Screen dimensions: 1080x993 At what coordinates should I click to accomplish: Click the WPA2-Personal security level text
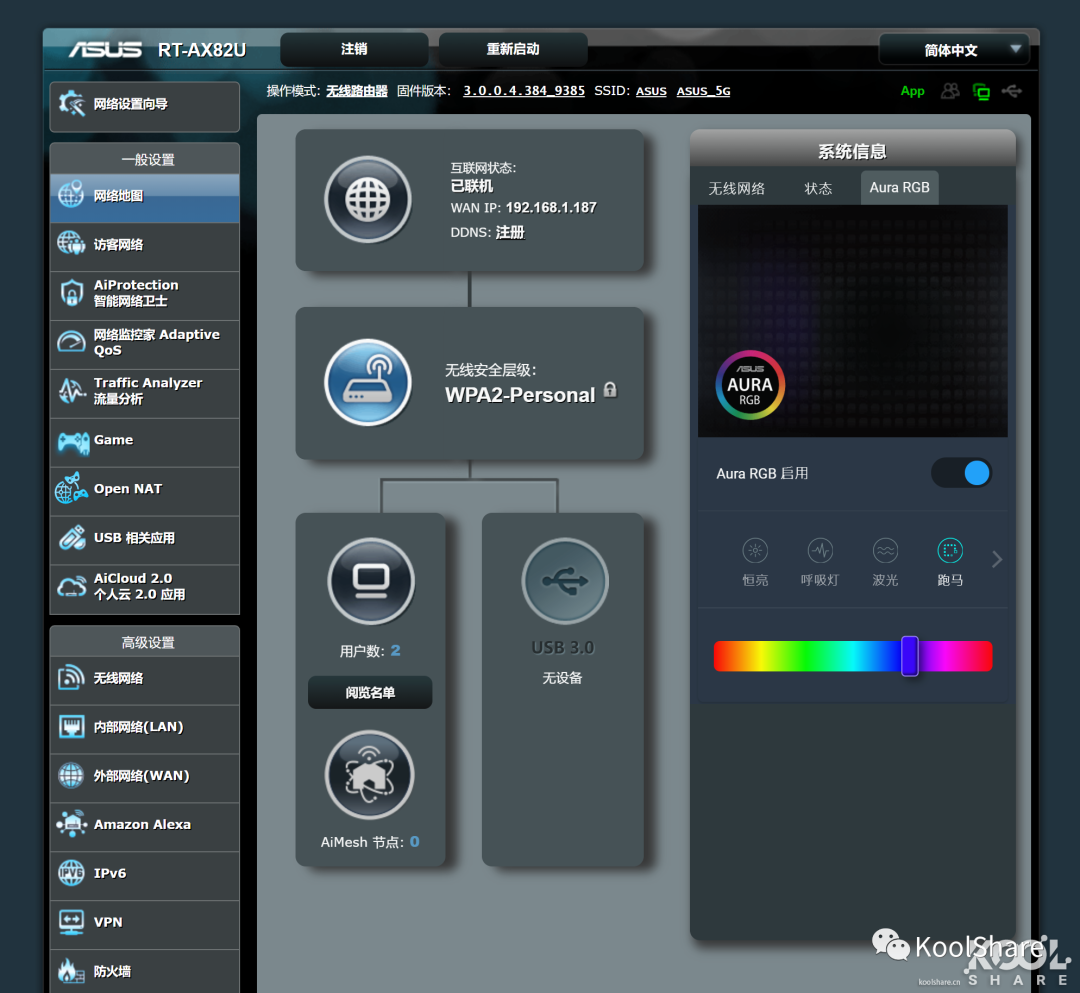tap(520, 395)
